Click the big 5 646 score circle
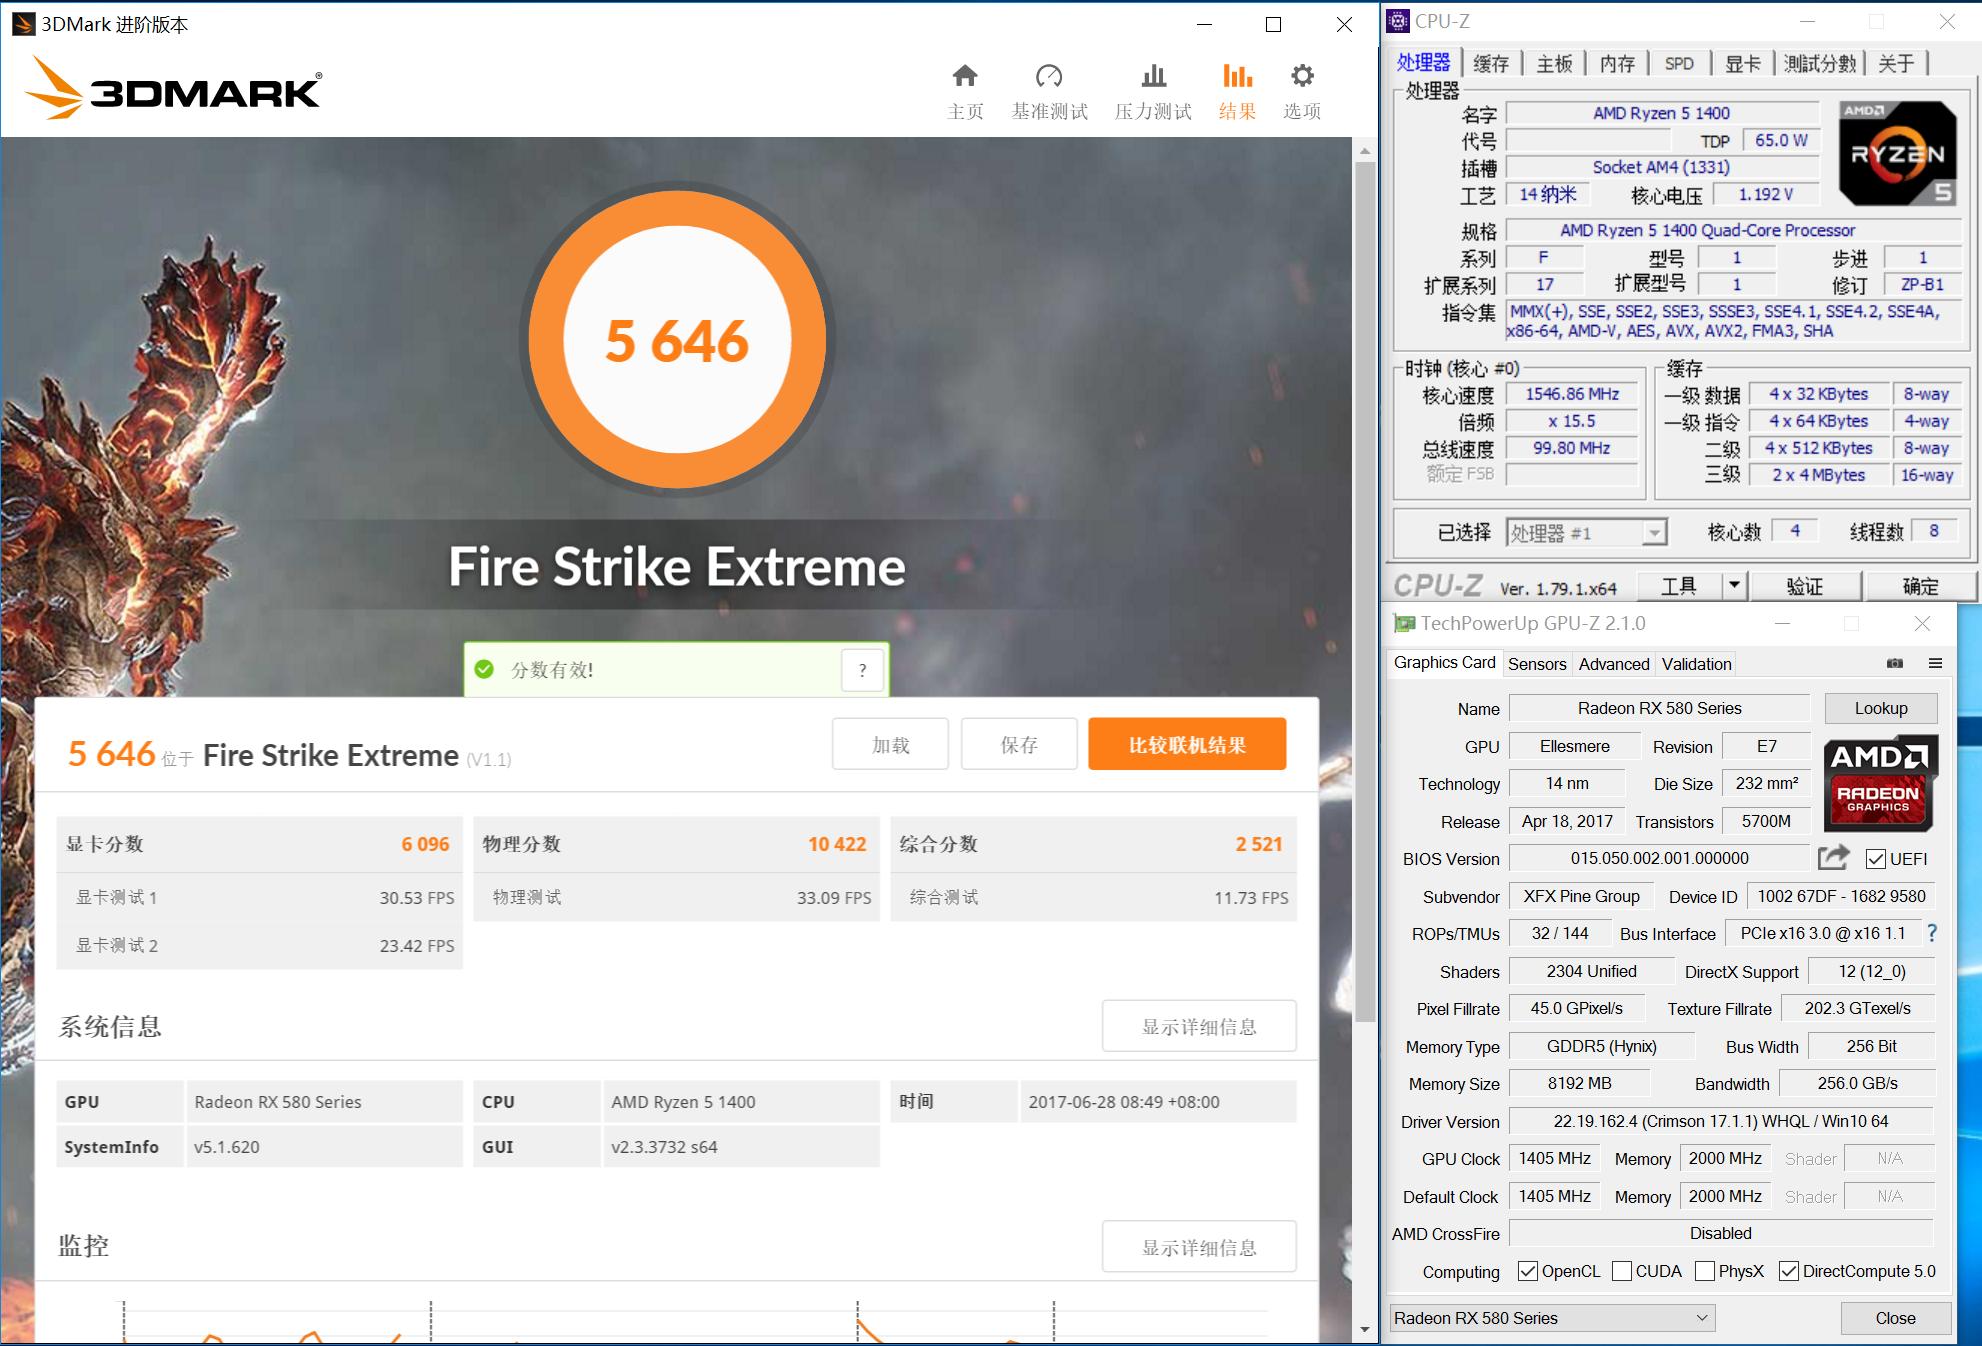Image resolution: width=1982 pixels, height=1346 pixels. coord(677,340)
